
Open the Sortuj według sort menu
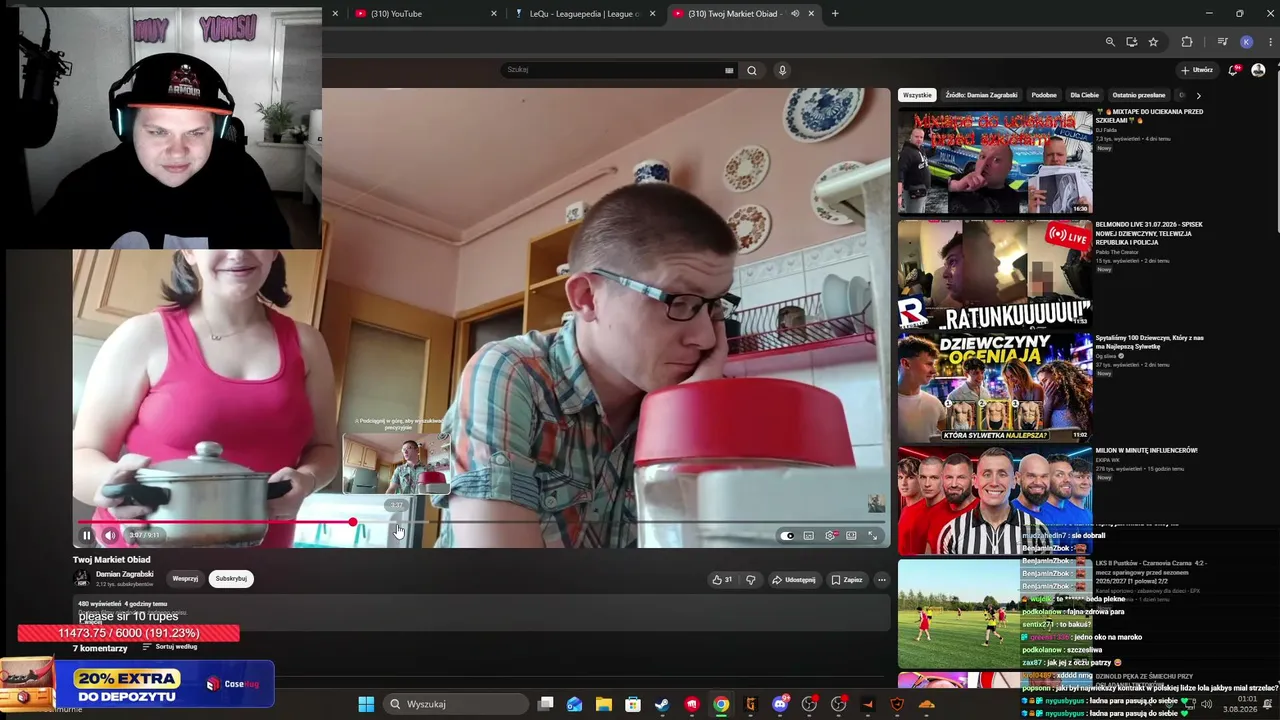(x=170, y=647)
